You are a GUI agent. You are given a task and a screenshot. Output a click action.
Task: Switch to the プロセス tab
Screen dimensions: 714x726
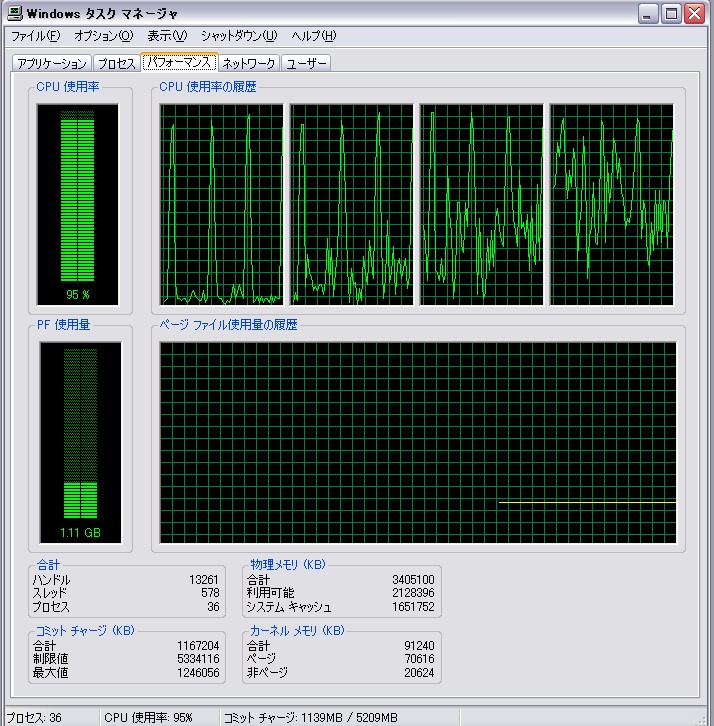coord(116,63)
